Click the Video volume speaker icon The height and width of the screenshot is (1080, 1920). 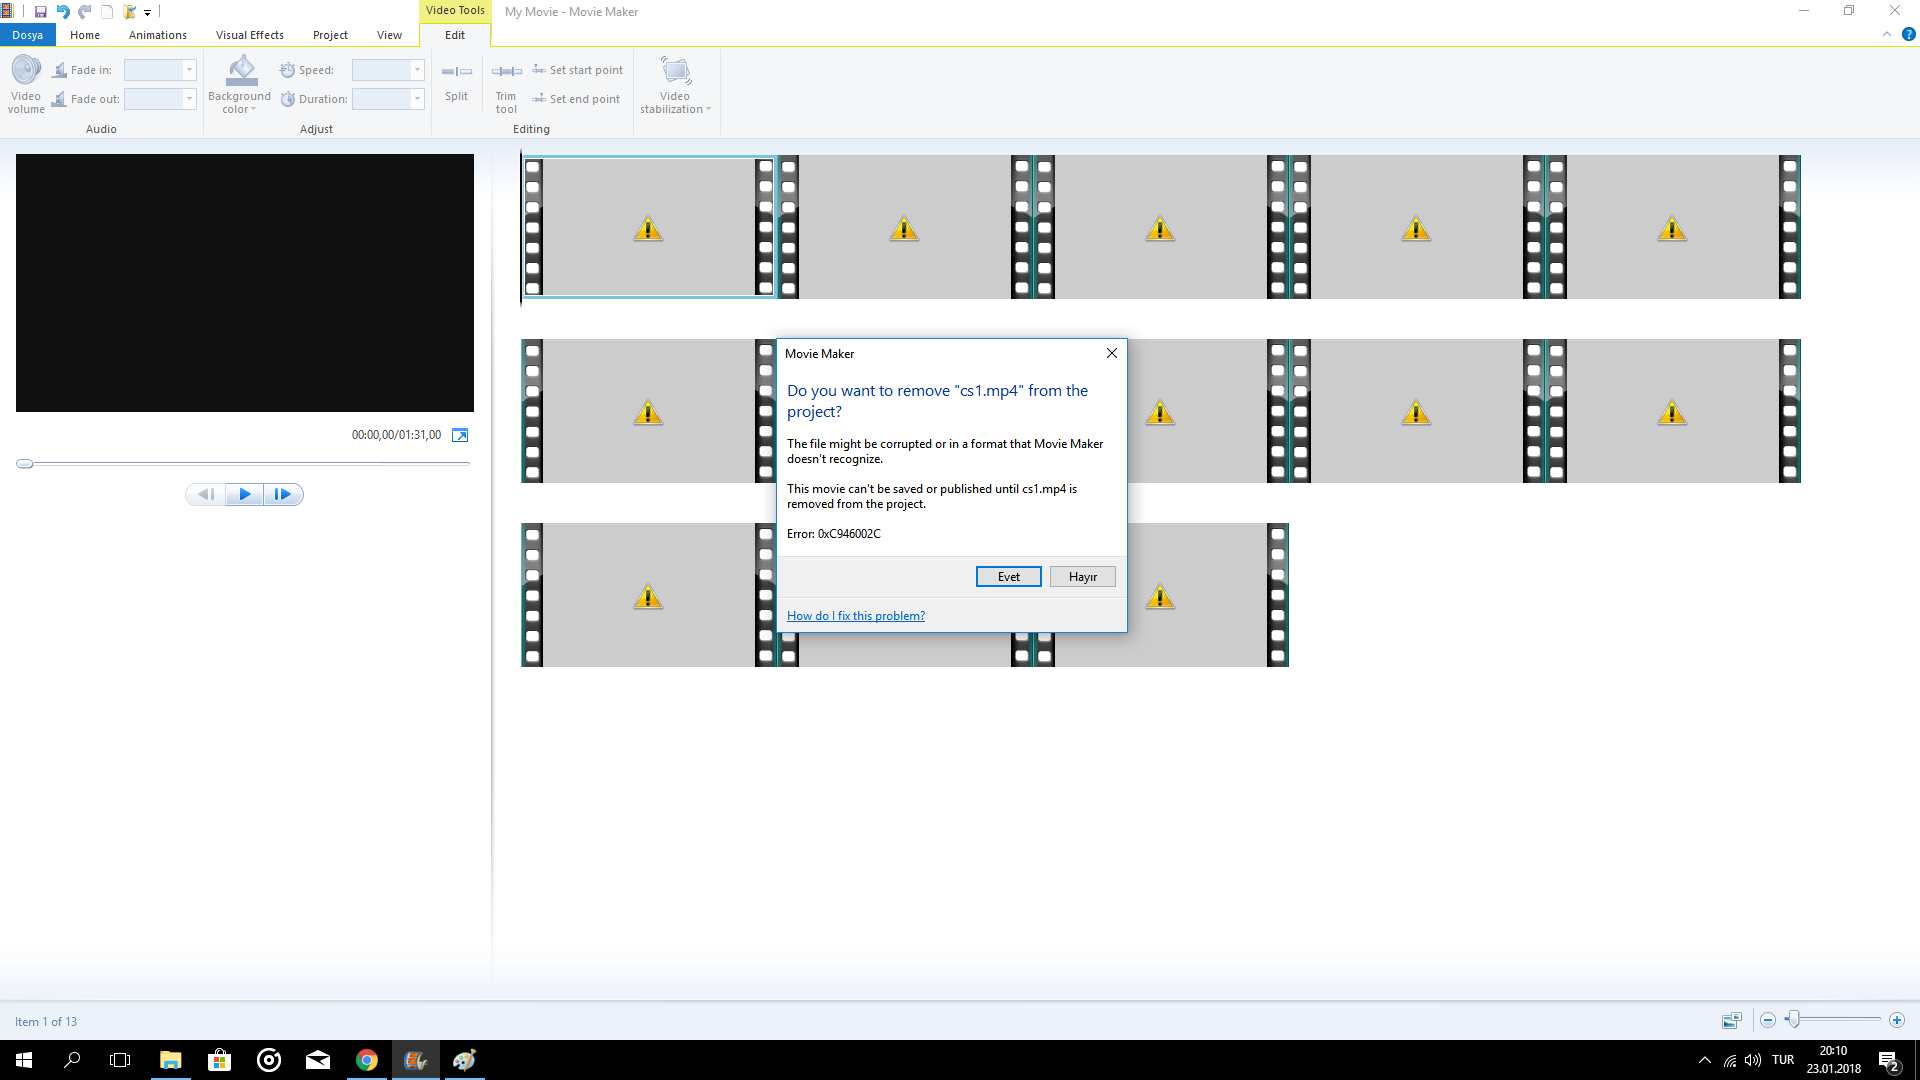click(x=26, y=70)
